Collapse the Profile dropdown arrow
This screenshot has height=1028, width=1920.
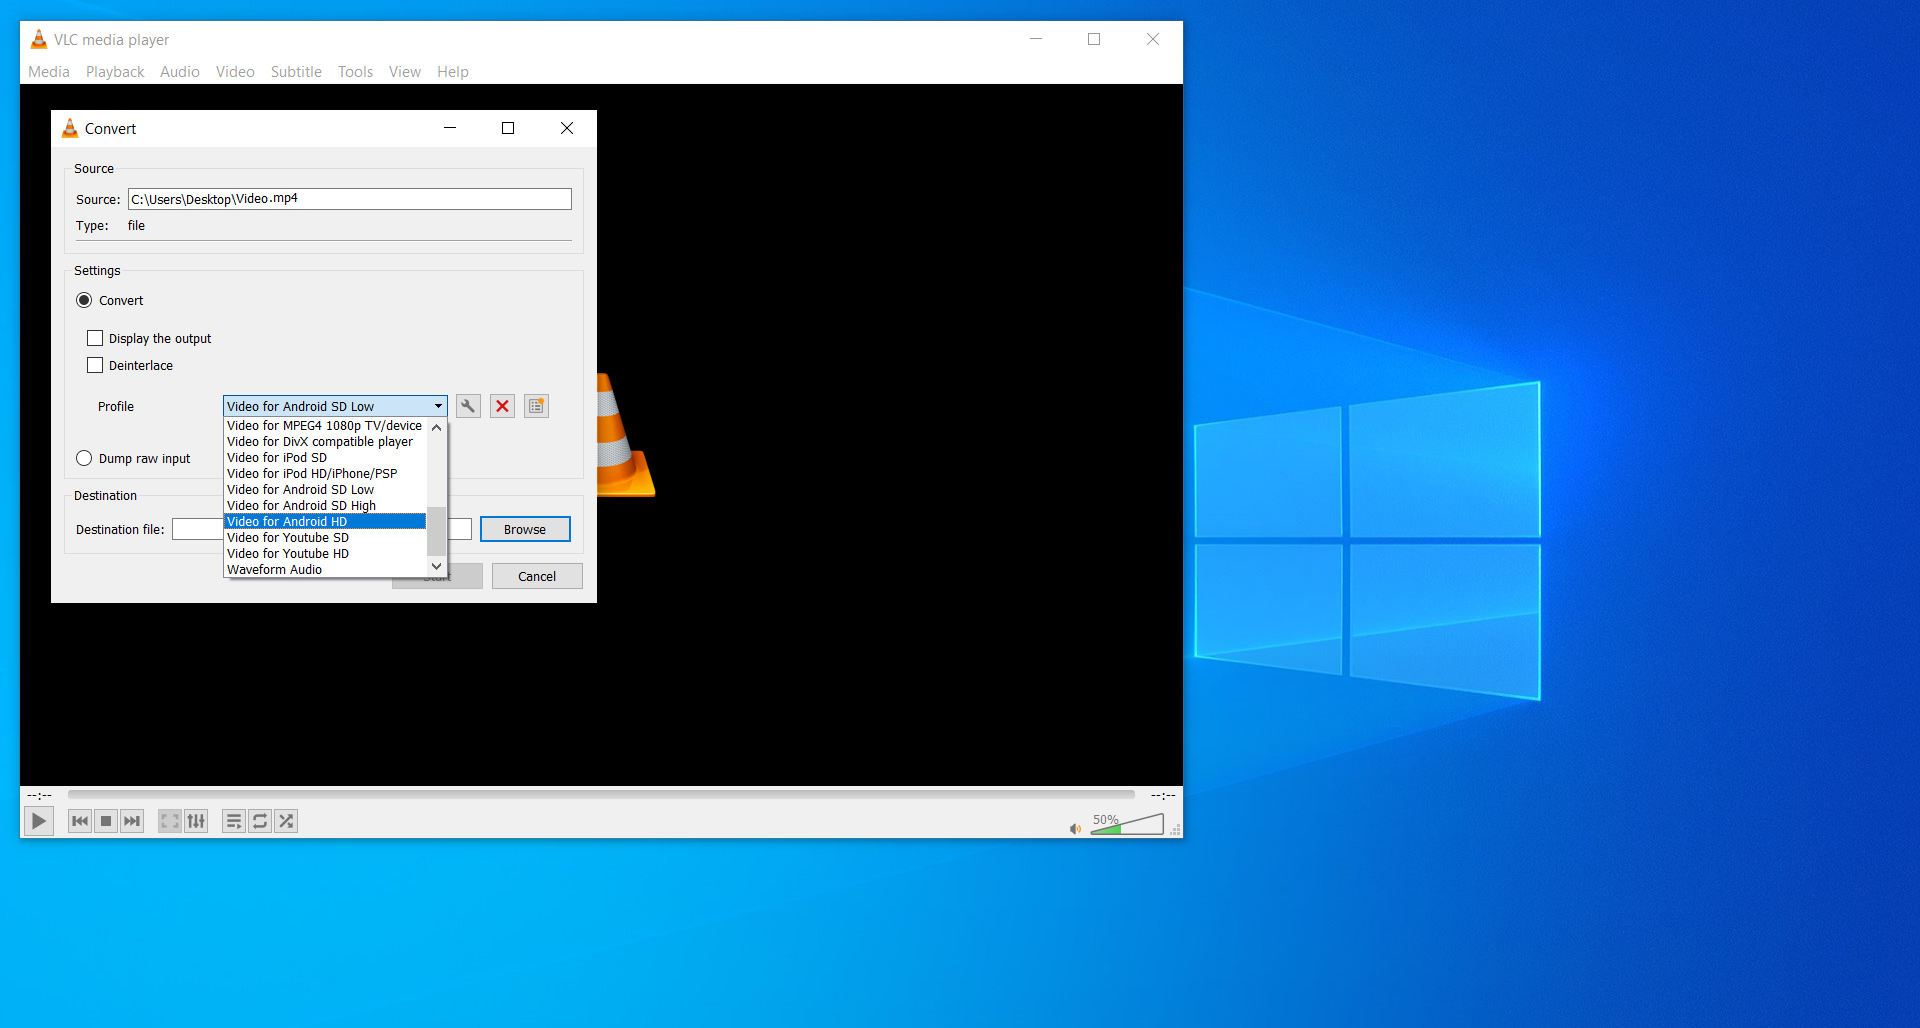[x=438, y=406]
